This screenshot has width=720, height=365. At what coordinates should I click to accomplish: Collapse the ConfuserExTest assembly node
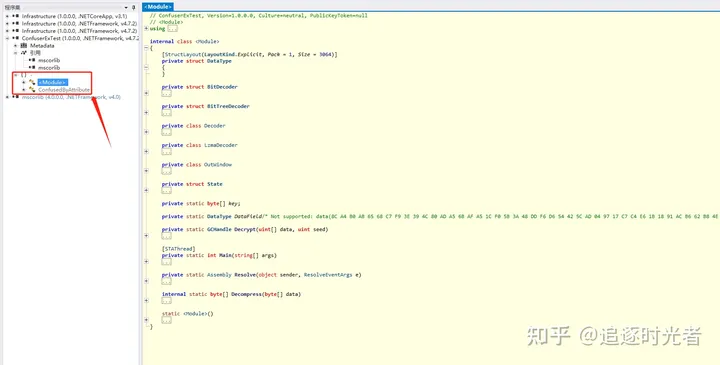coord(7,38)
